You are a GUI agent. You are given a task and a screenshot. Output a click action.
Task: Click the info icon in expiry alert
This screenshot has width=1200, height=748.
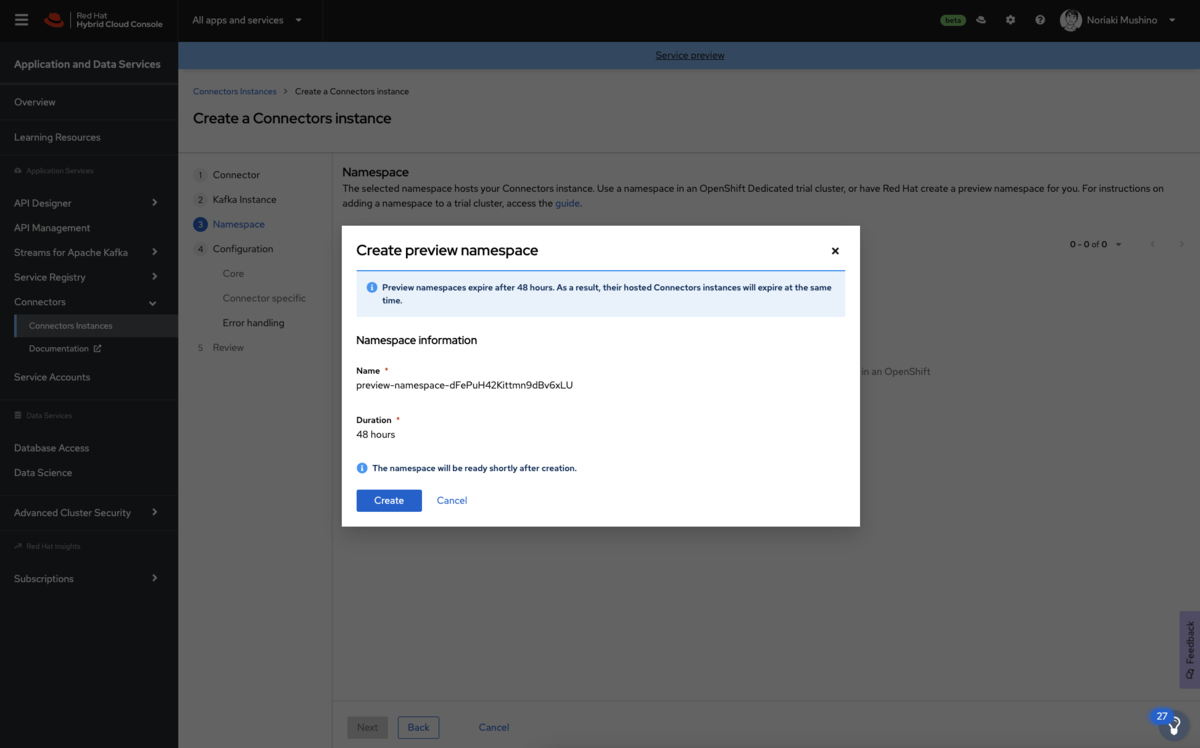pos(372,287)
